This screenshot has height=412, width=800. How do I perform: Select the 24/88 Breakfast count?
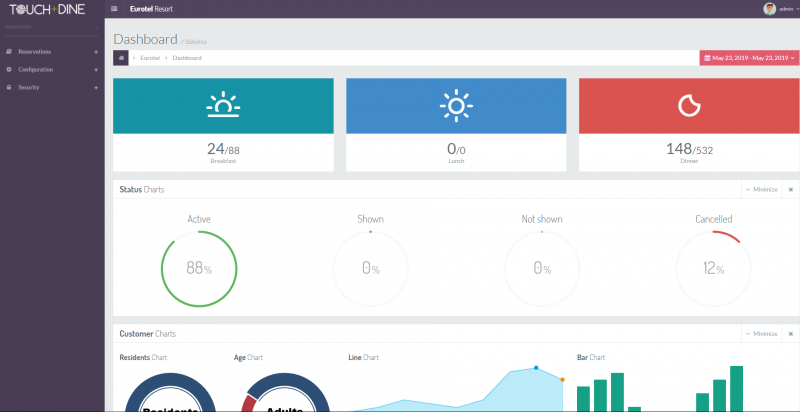(223, 149)
